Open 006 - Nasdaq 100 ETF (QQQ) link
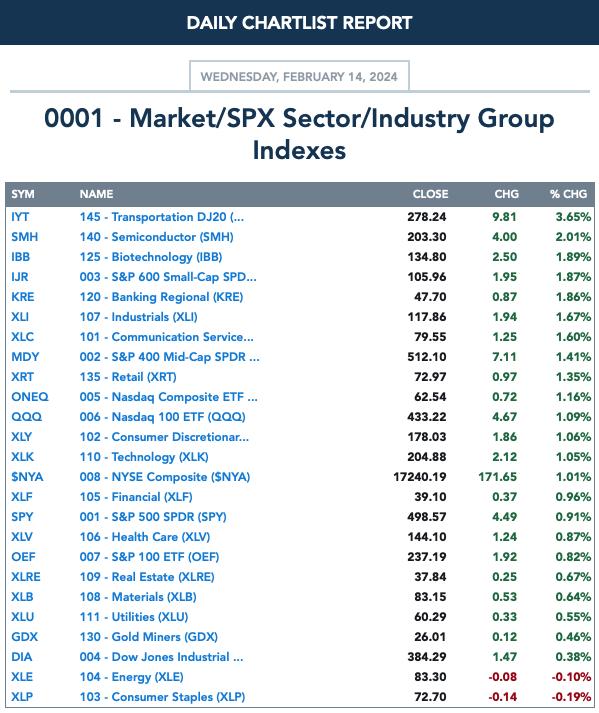This screenshot has width=599, height=713. (x=162, y=417)
